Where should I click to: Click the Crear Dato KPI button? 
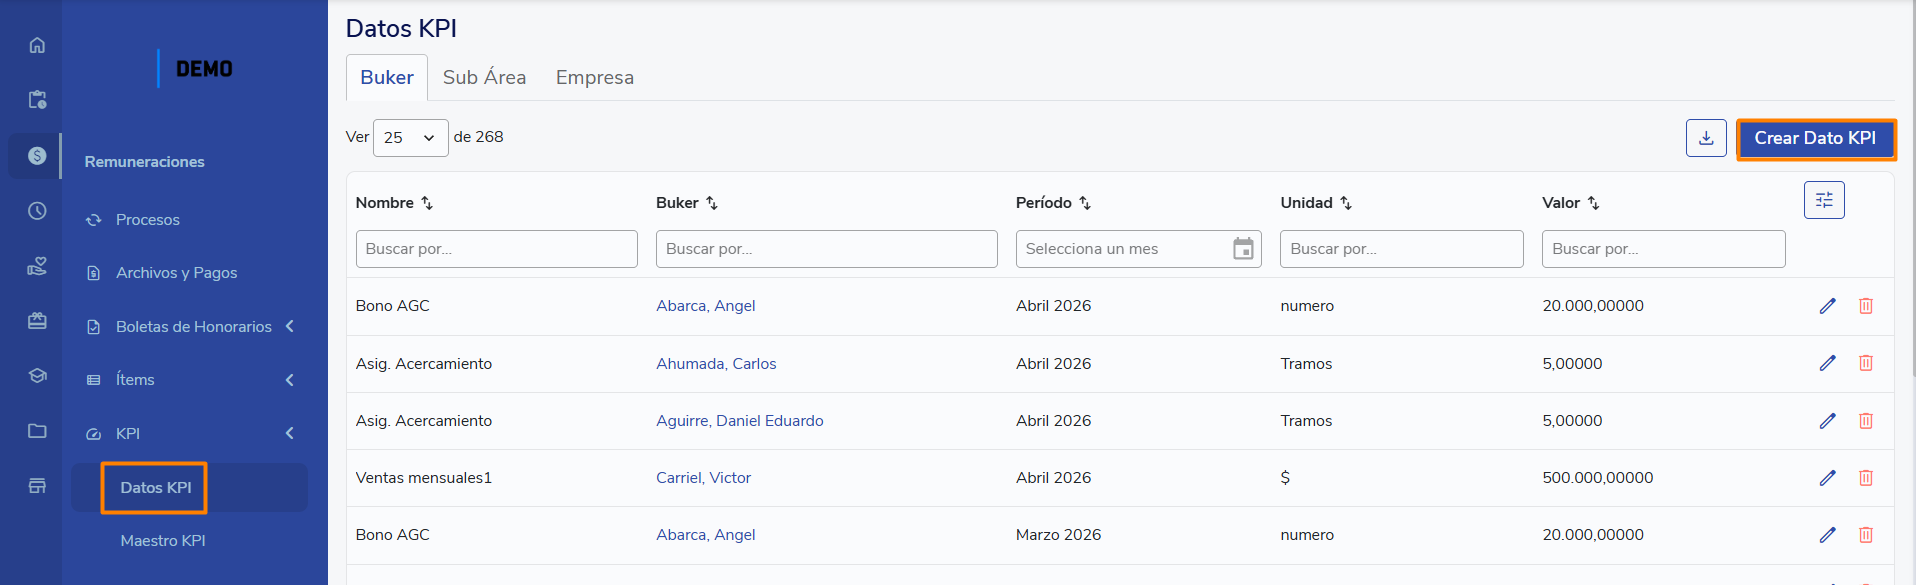[x=1815, y=139]
